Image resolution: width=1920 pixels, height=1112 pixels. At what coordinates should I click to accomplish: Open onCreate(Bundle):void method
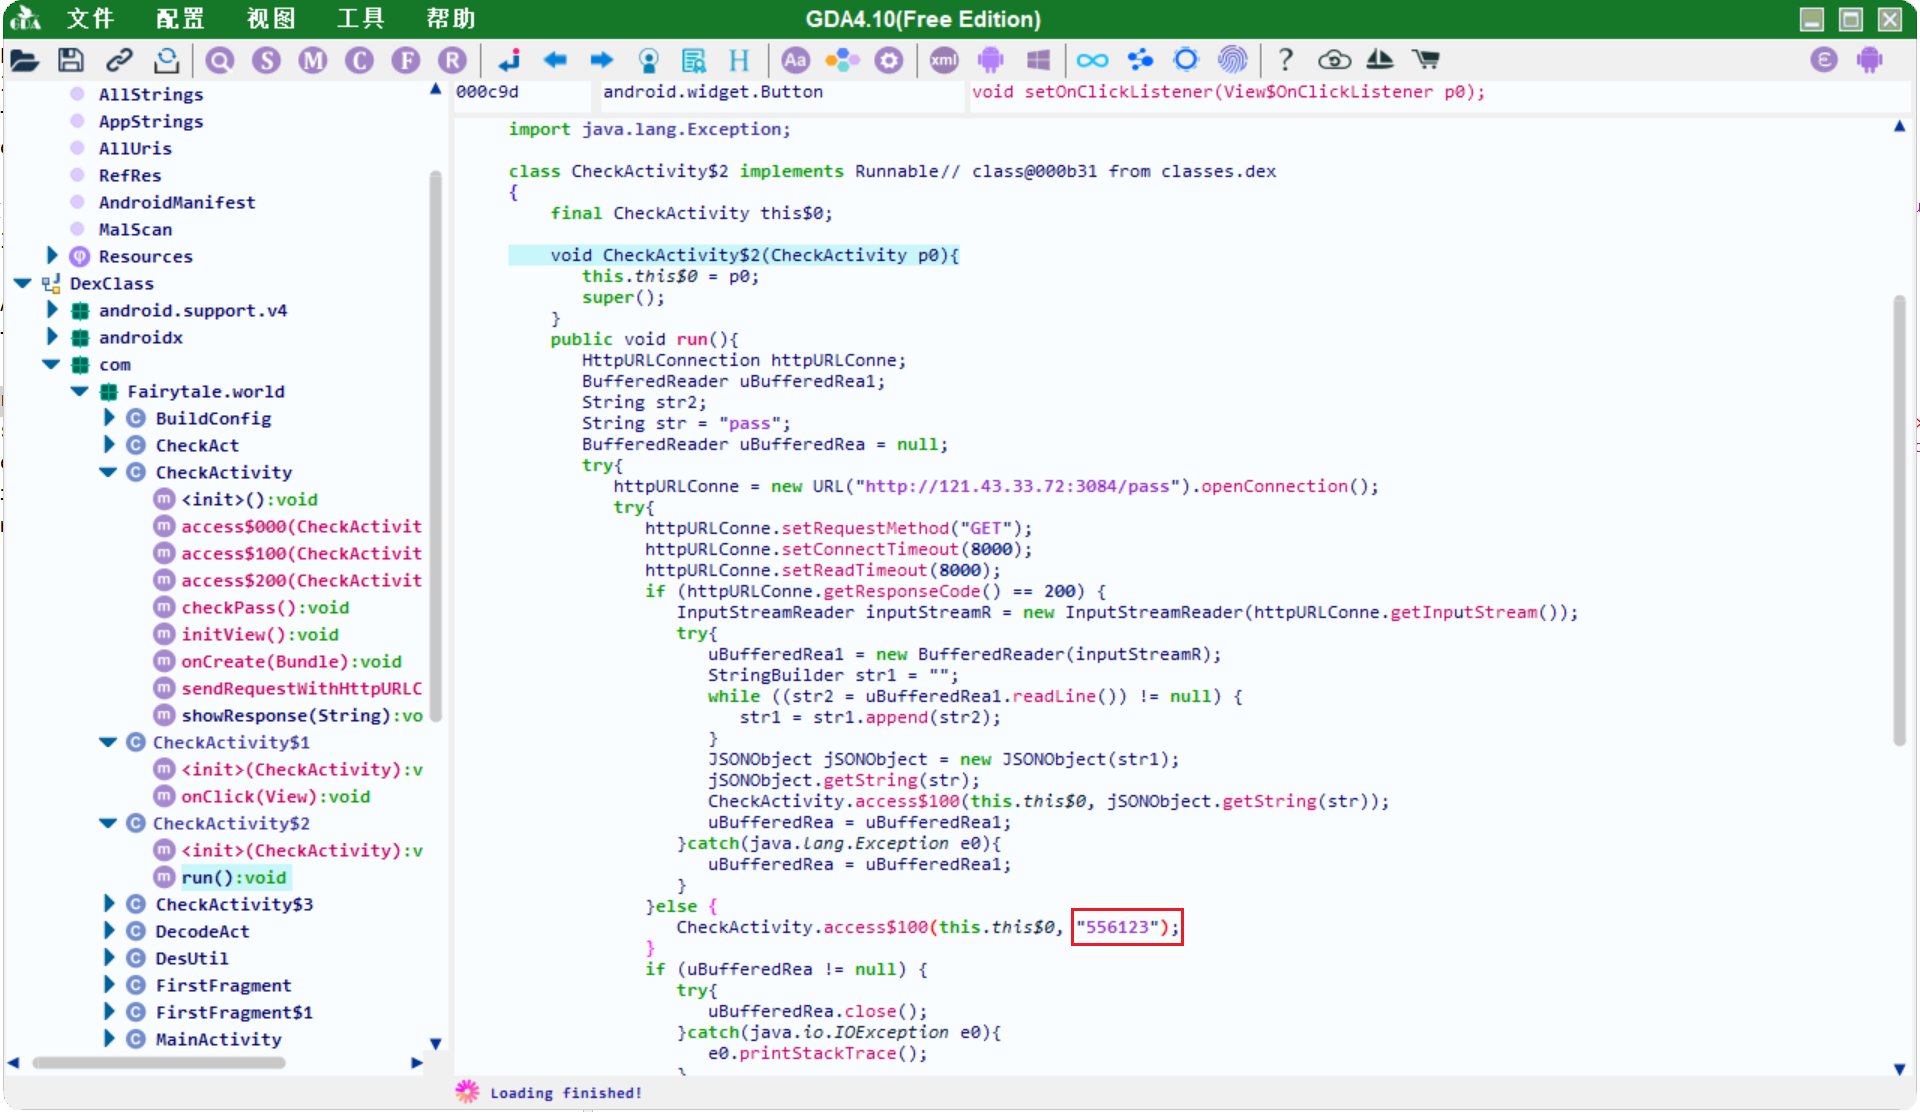tap(291, 661)
